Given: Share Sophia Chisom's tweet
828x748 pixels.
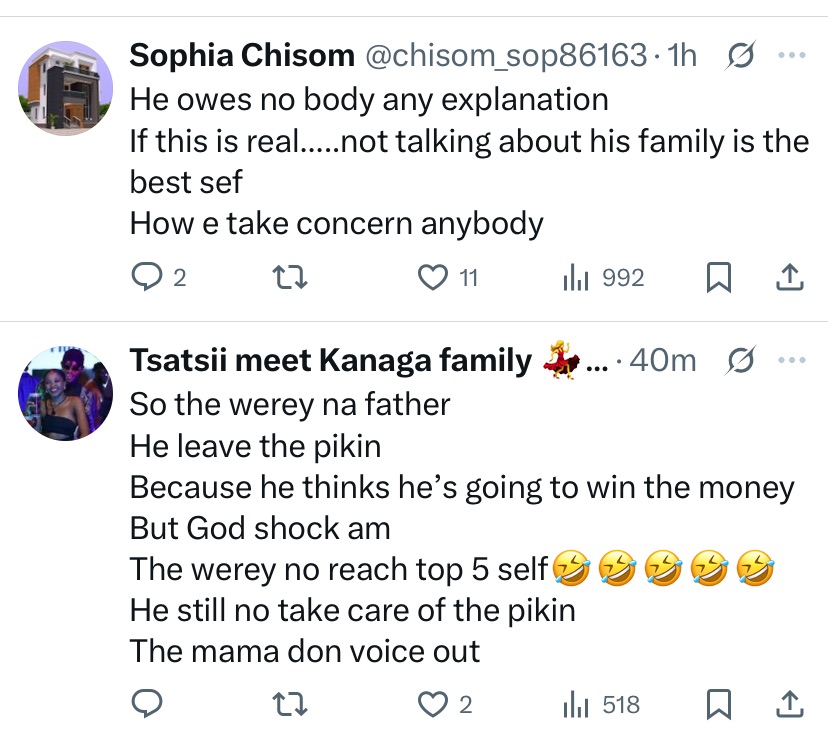Looking at the screenshot, I should pyautogui.click(x=789, y=277).
